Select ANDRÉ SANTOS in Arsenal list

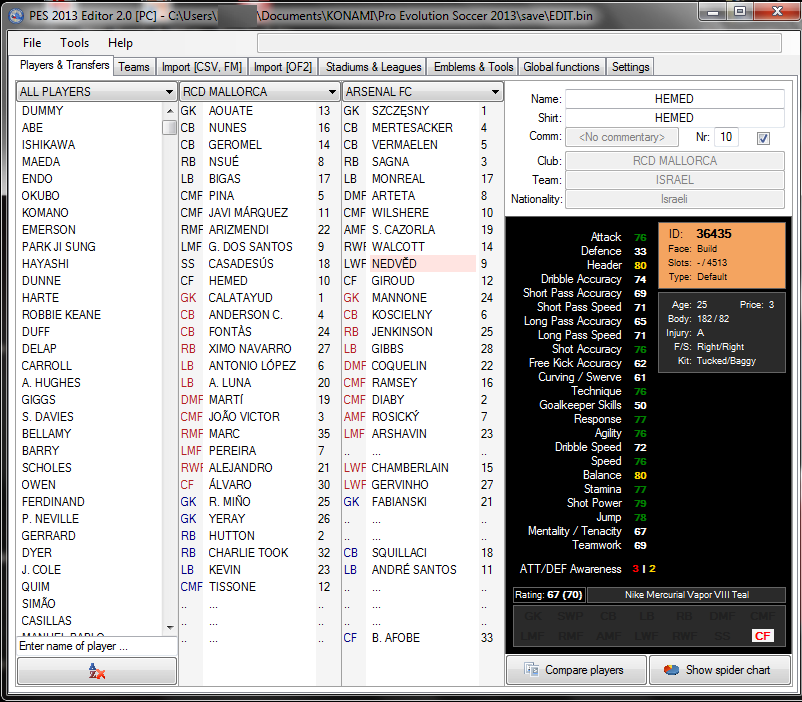414,569
